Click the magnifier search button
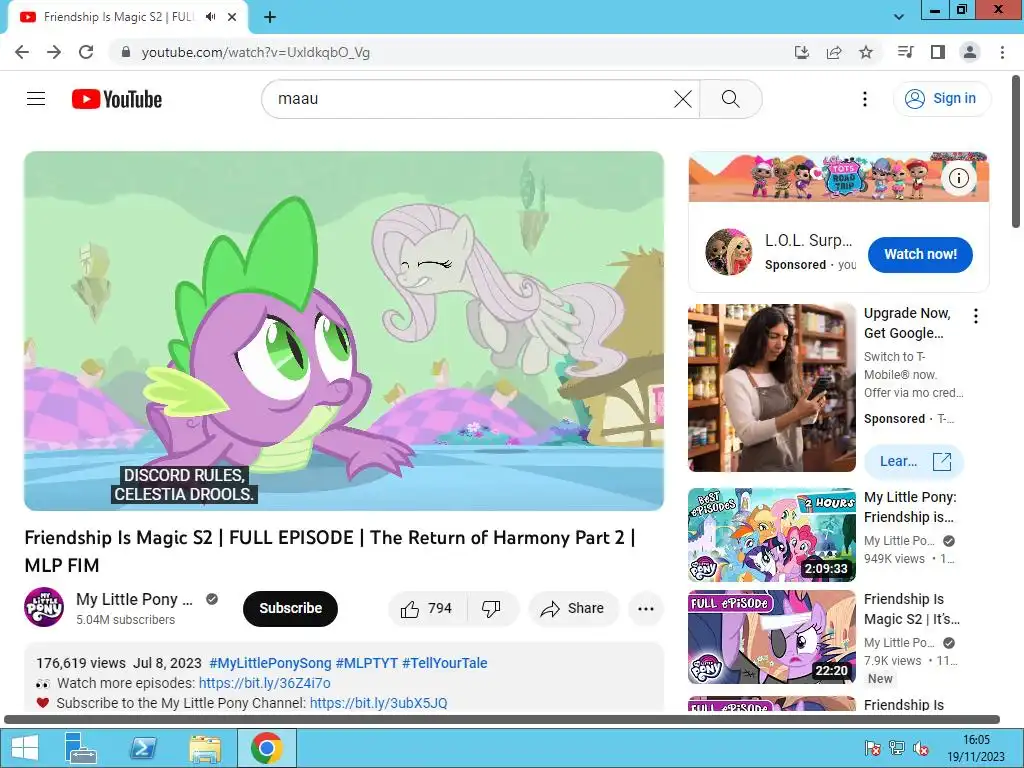The image size is (1024, 768). [x=731, y=99]
